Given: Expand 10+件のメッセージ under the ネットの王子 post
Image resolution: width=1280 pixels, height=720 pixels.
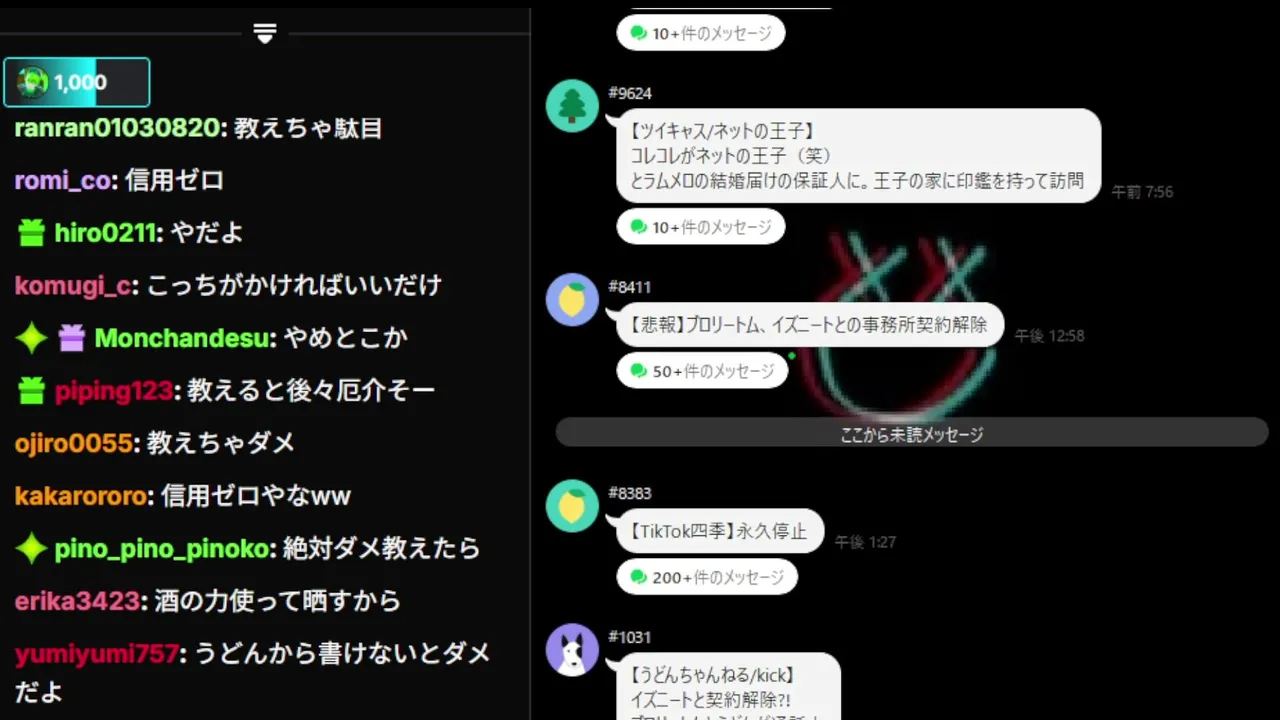Looking at the screenshot, I should pos(701,227).
